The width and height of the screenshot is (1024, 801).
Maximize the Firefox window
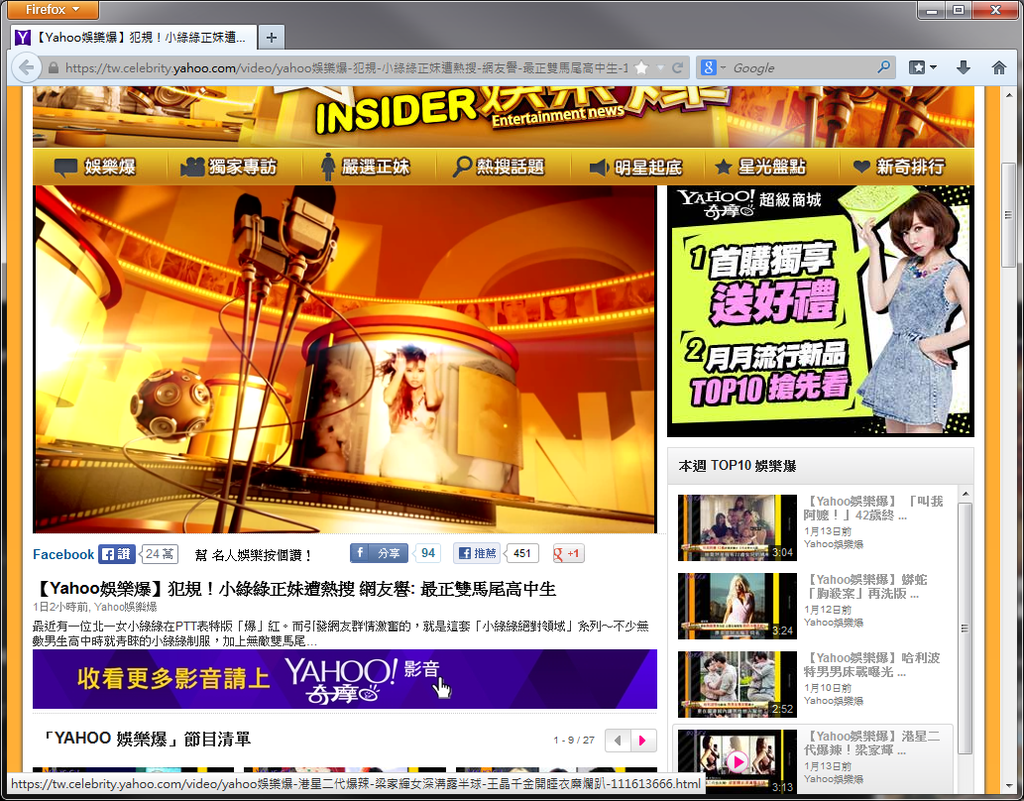click(x=959, y=10)
